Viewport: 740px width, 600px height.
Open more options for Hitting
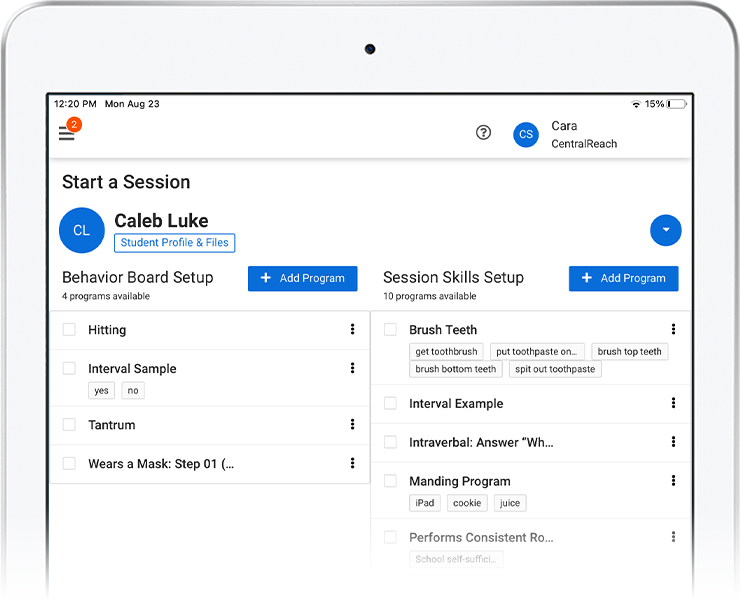[x=353, y=329]
